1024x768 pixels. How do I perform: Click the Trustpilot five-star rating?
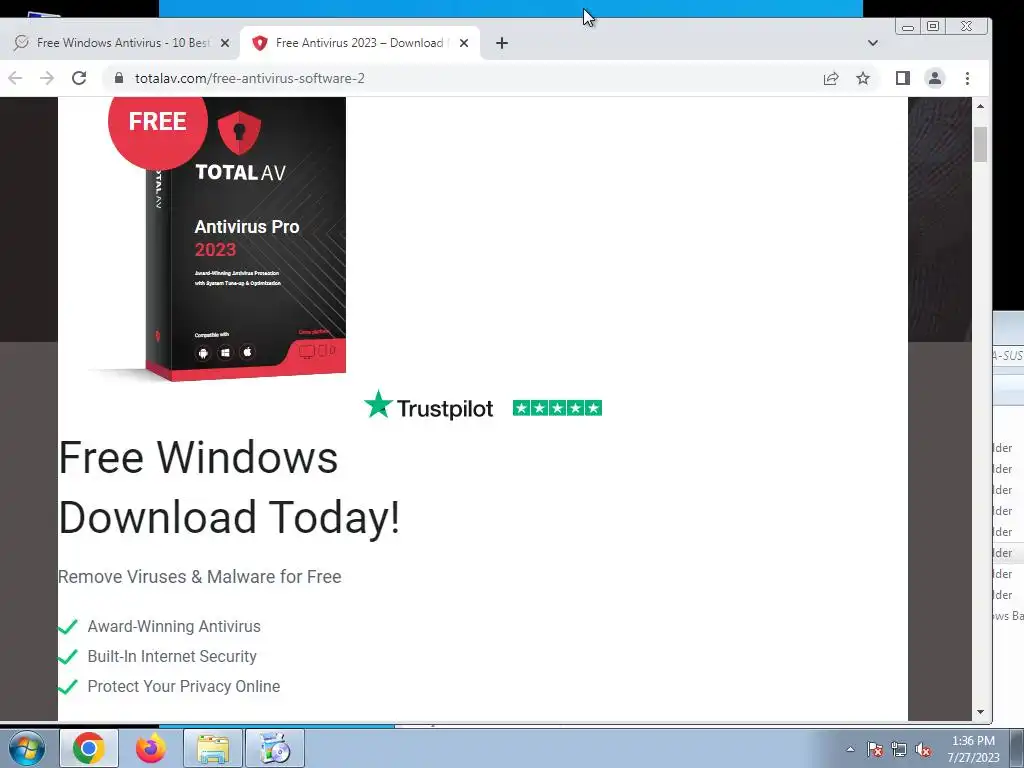(x=557, y=408)
